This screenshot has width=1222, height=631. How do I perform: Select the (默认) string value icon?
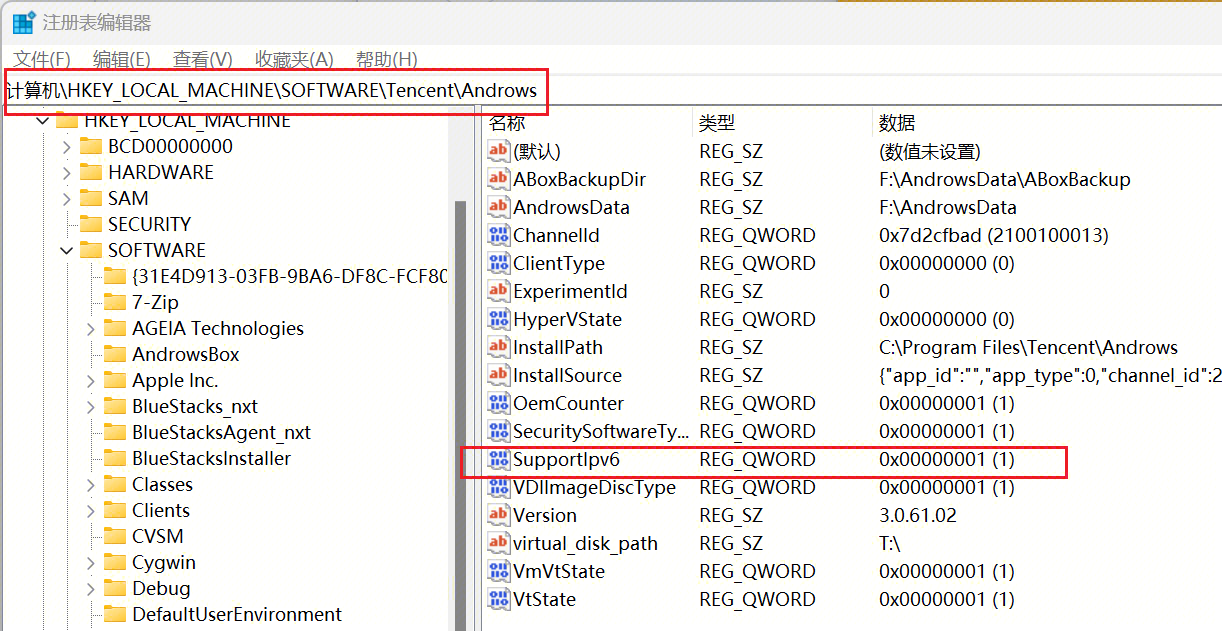pos(498,151)
